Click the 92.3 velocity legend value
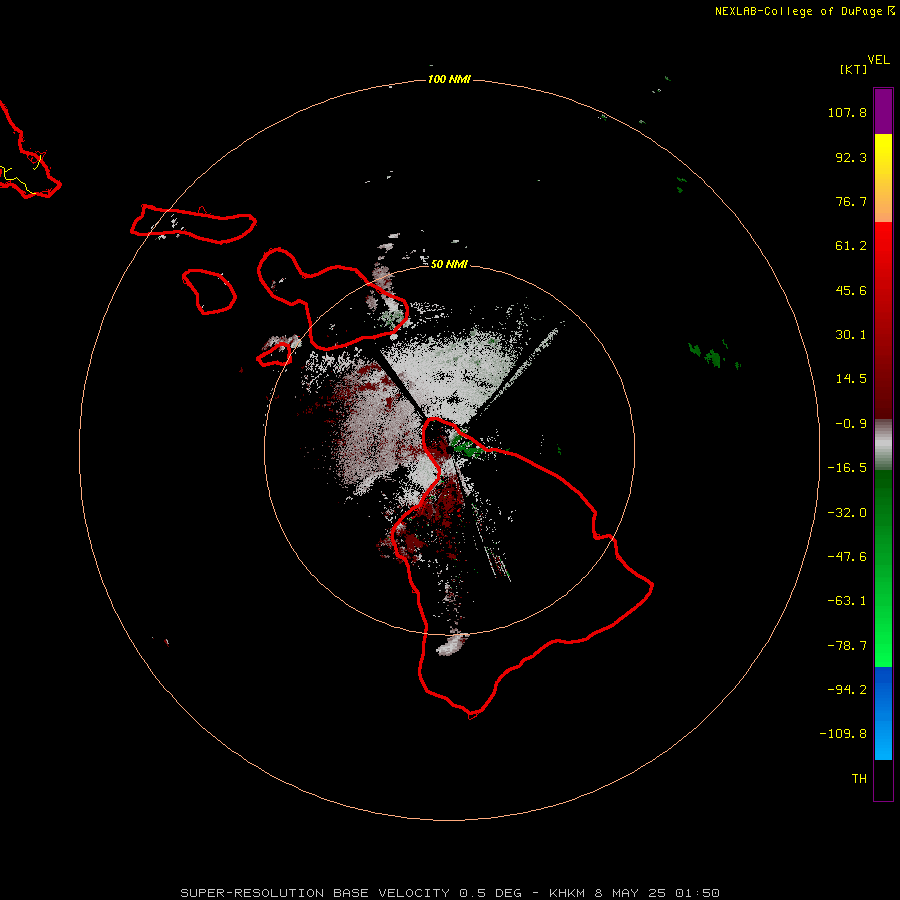900x900 pixels. pos(851,157)
